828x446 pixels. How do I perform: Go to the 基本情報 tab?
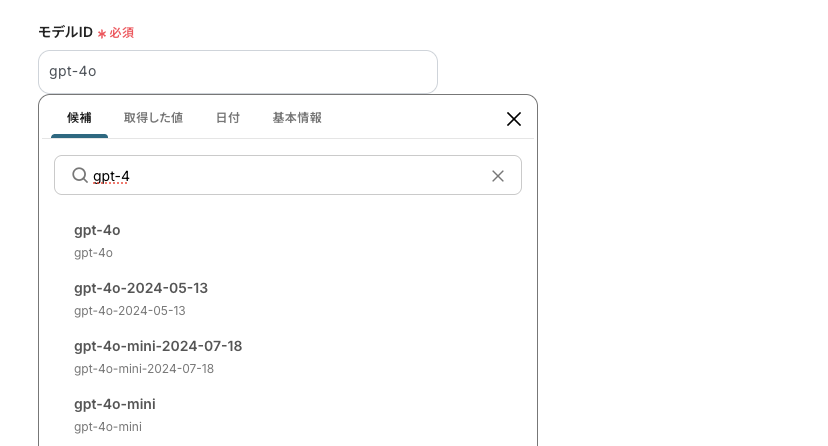297,117
